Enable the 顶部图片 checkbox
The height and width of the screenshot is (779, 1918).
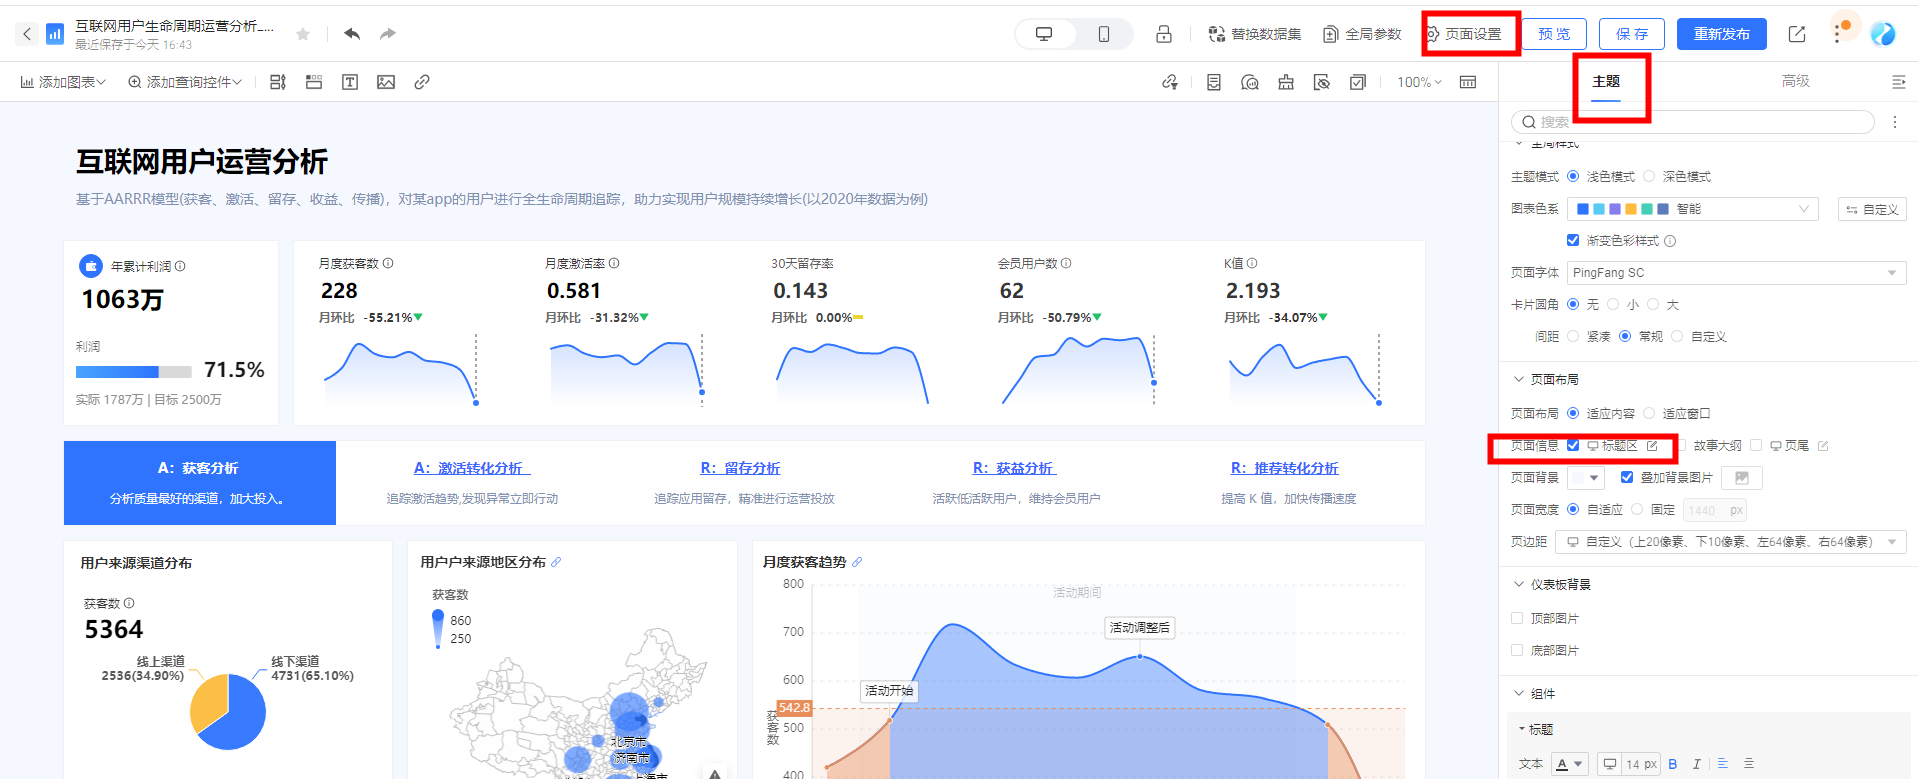tap(1517, 619)
